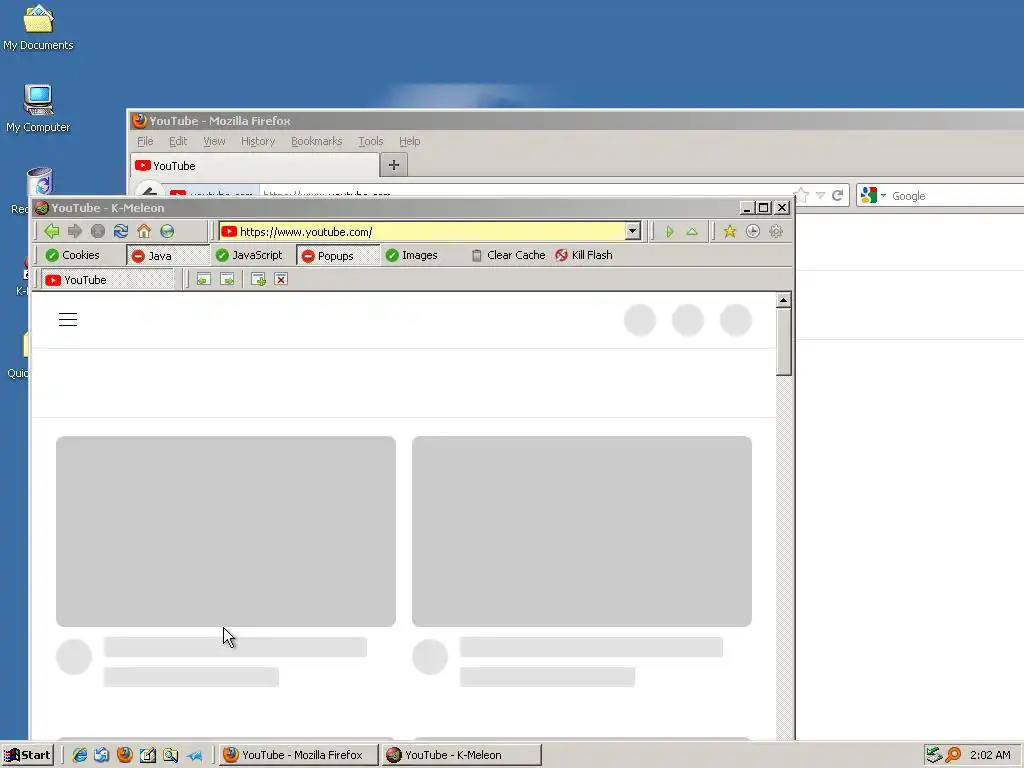
Task: Open My Computer desktop icon
Action: coord(38,109)
